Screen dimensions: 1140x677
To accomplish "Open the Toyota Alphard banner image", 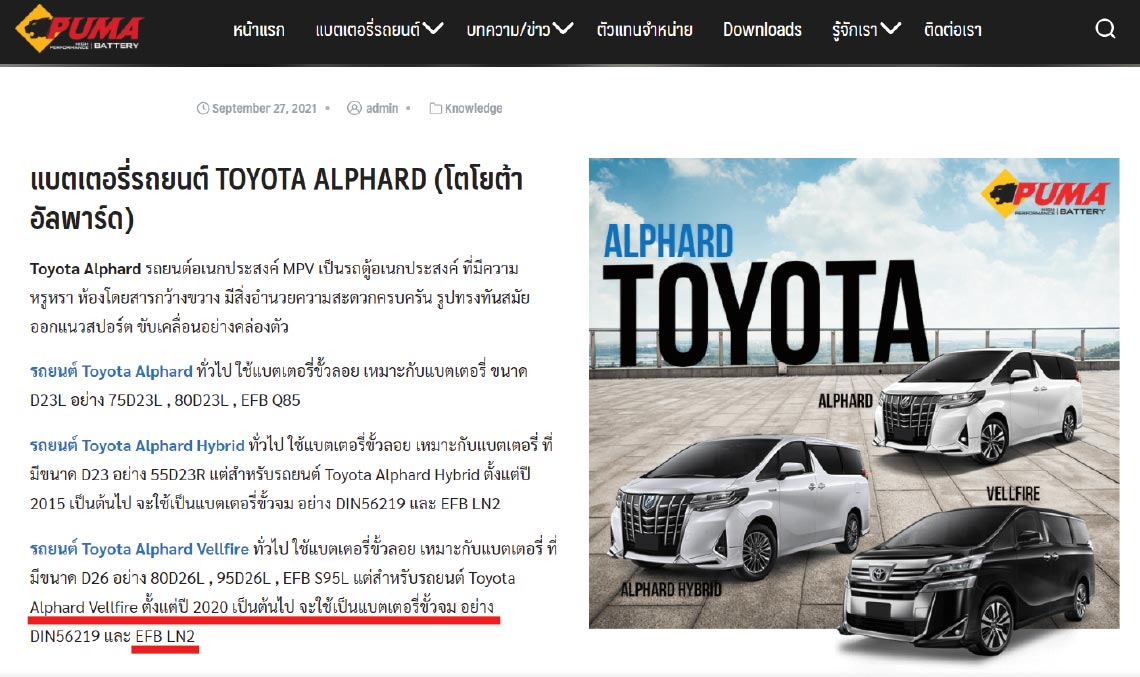I will pos(854,393).
